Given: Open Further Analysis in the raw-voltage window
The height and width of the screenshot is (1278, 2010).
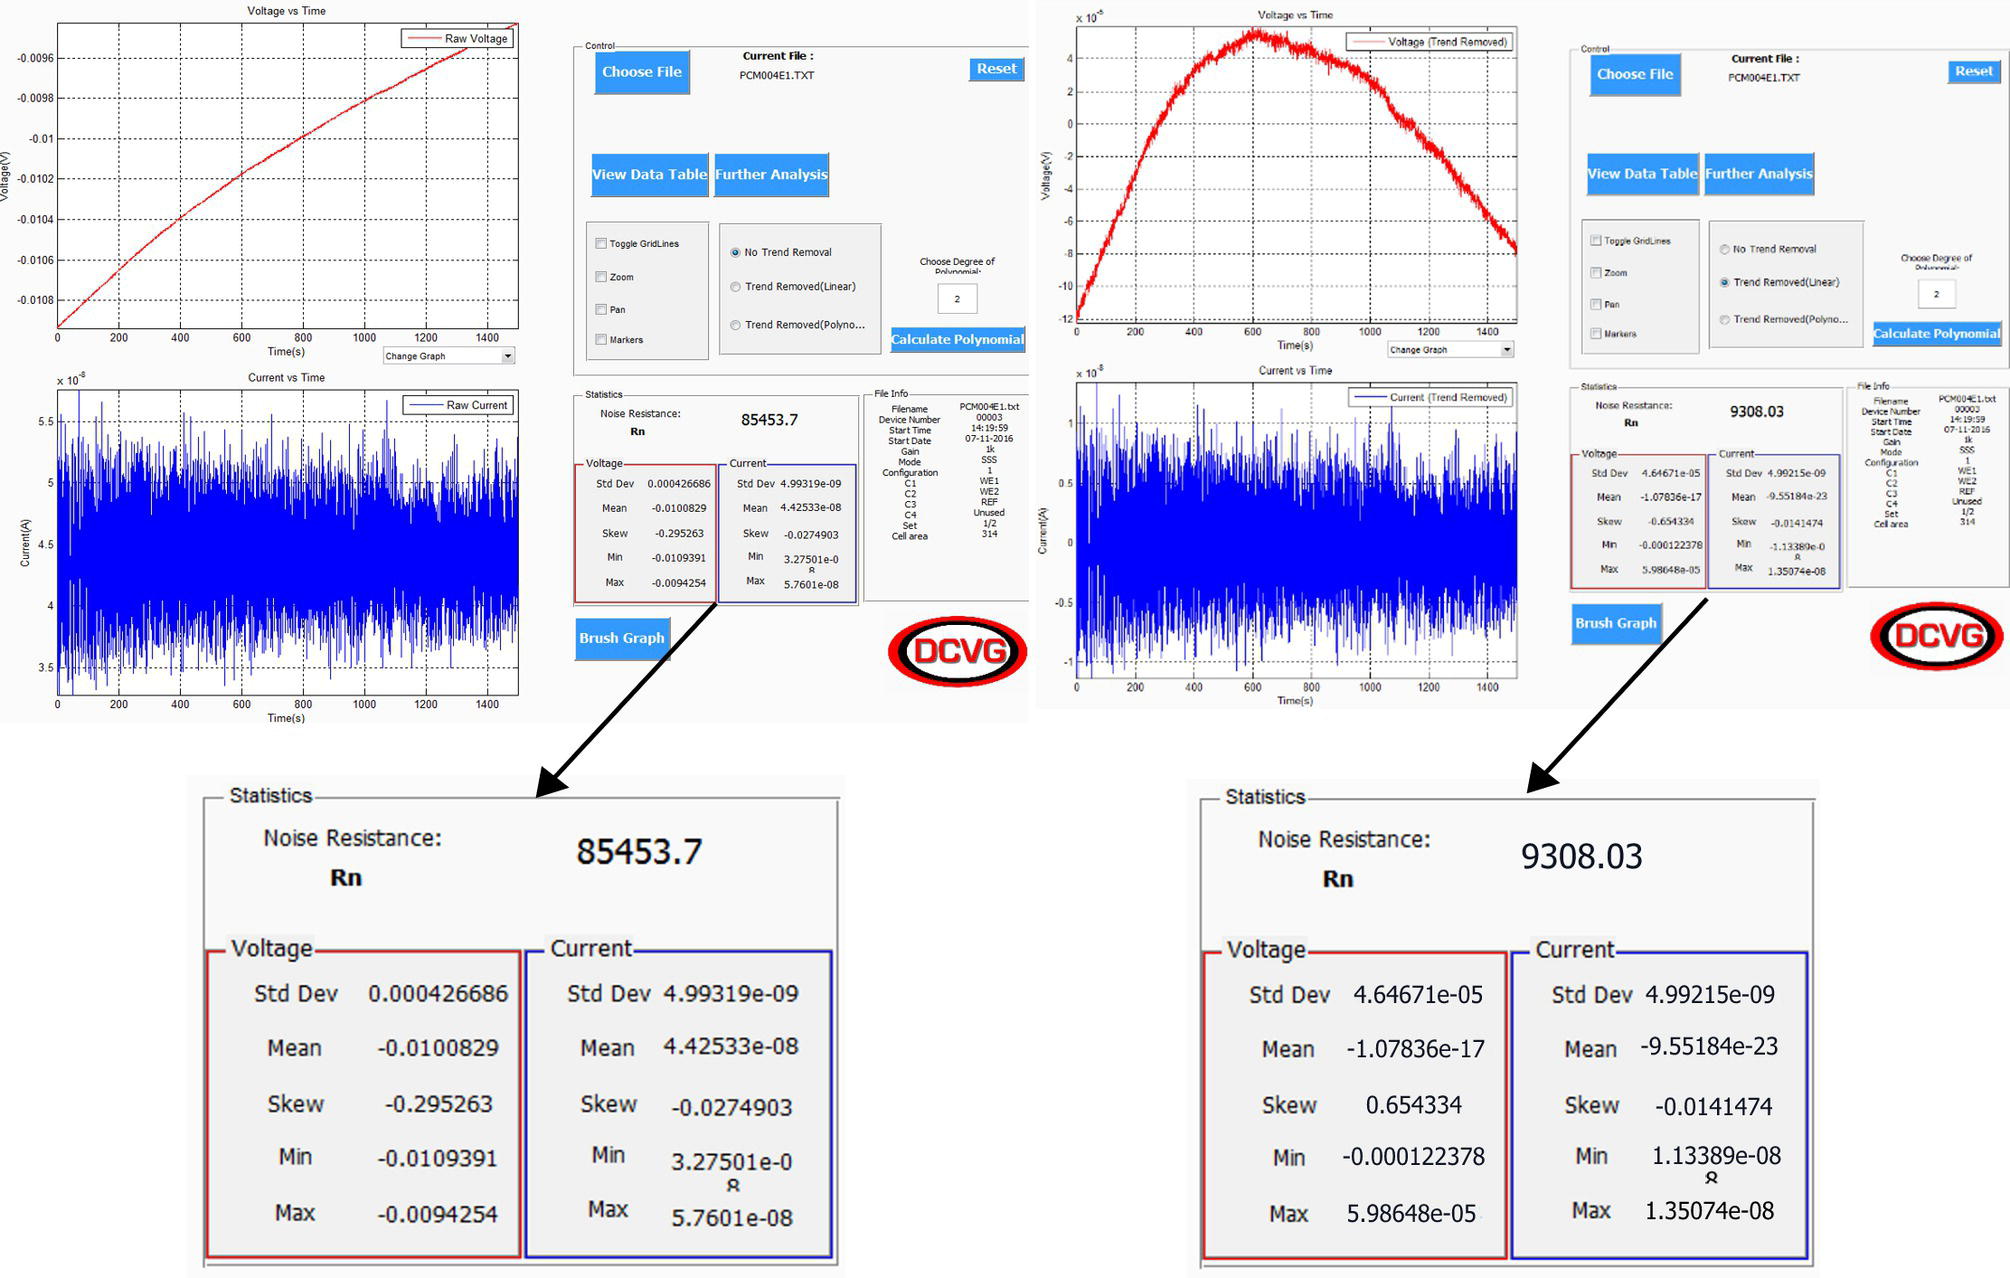Looking at the screenshot, I should (771, 174).
